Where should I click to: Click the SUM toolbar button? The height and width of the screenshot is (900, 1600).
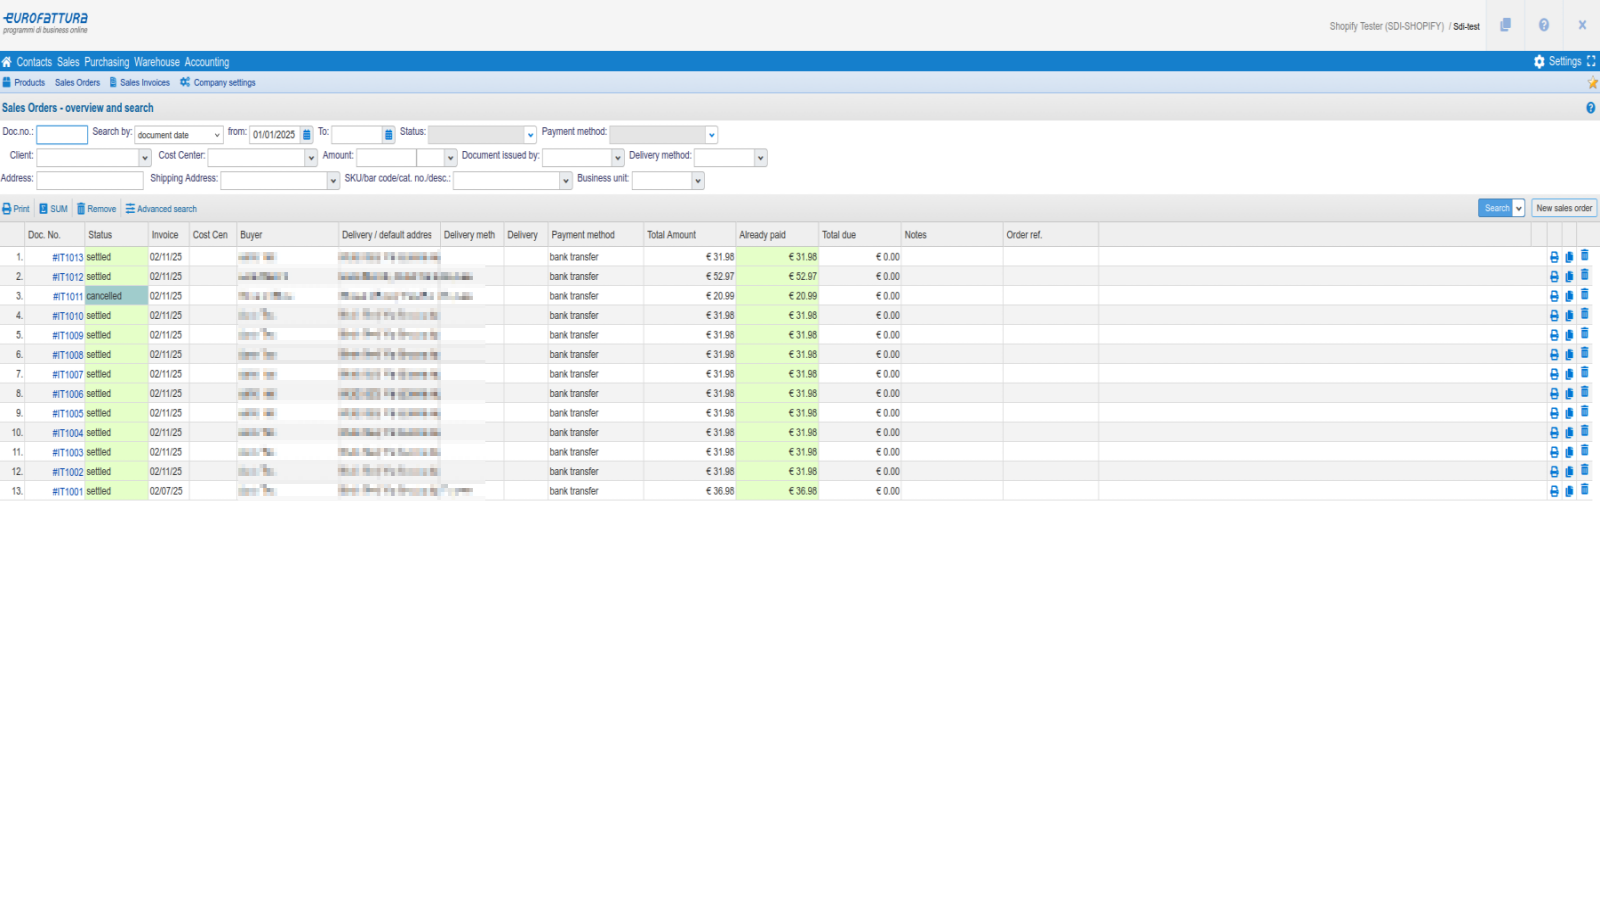pyautogui.click(x=54, y=209)
